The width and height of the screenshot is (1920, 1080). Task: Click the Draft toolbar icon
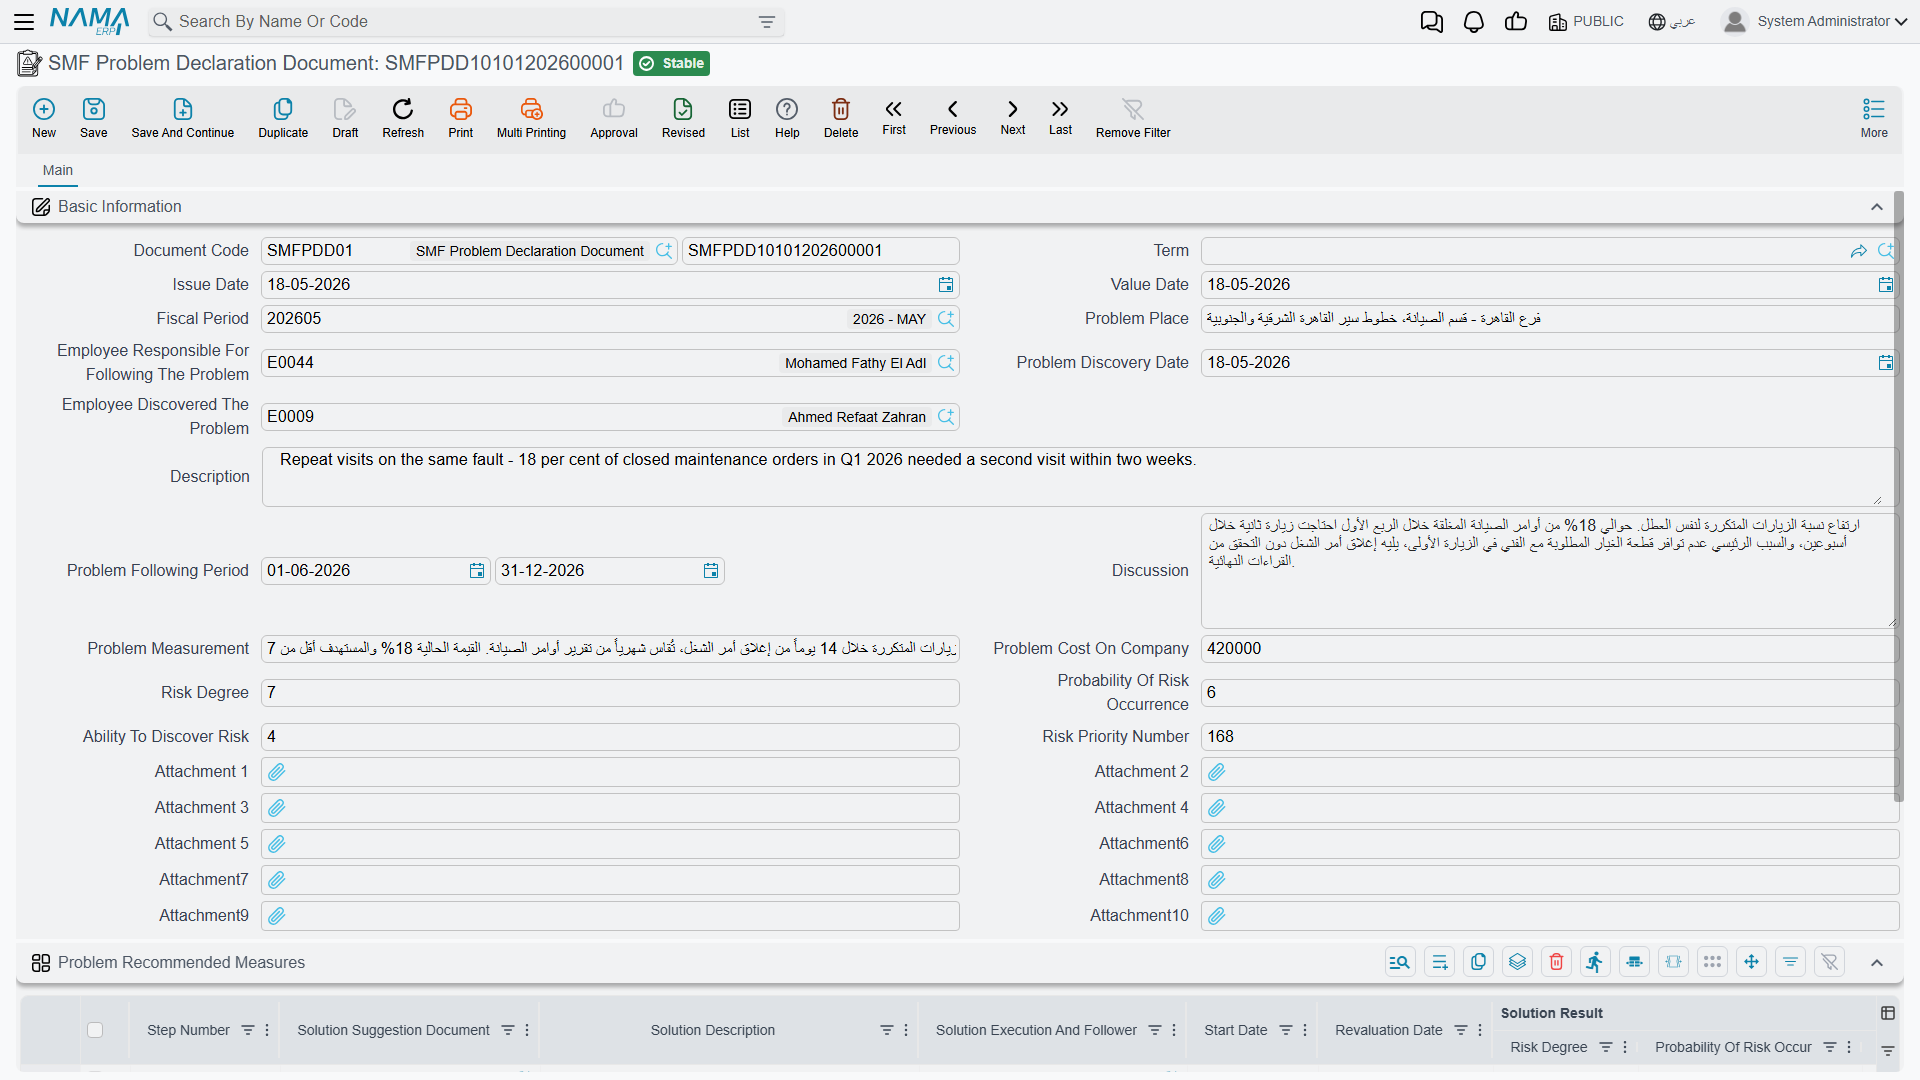pos(345,118)
